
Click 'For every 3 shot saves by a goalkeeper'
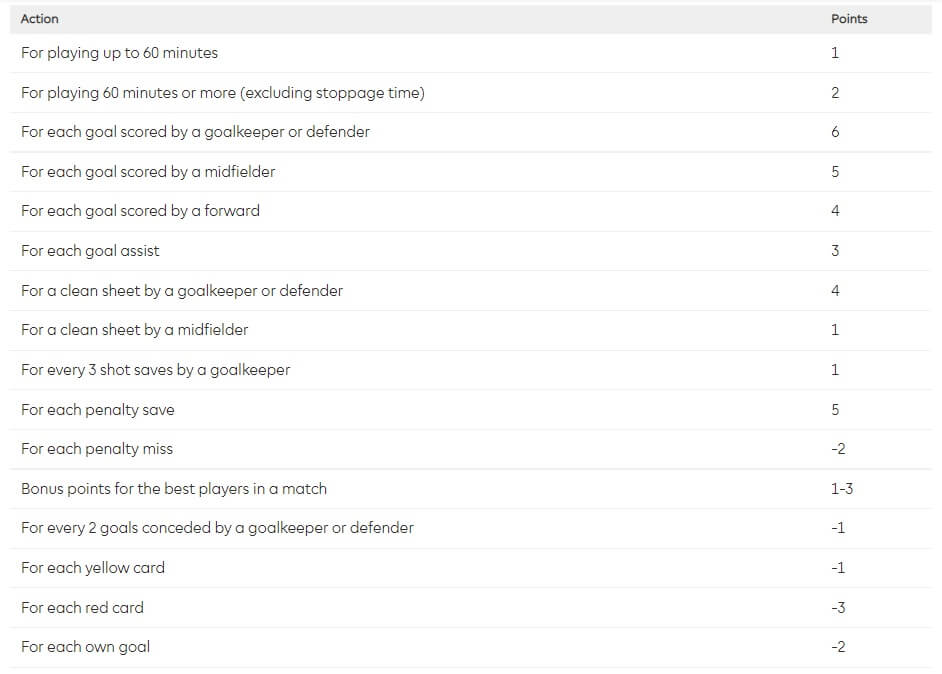(156, 370)
